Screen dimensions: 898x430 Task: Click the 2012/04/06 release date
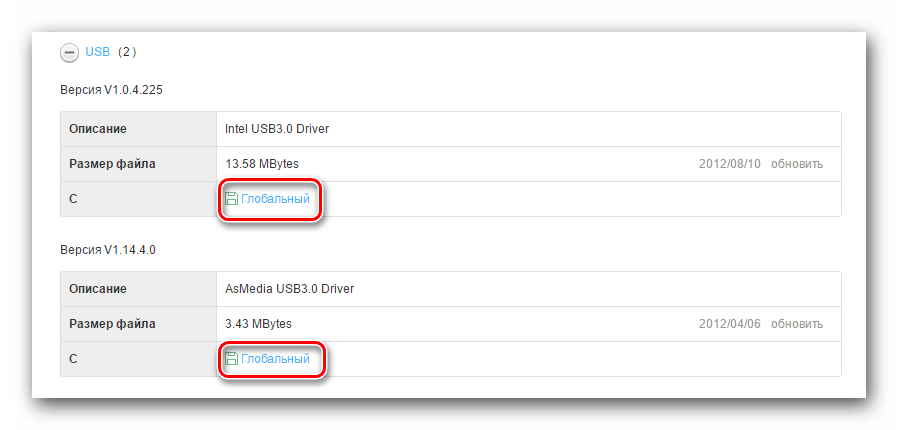[729, 324]
